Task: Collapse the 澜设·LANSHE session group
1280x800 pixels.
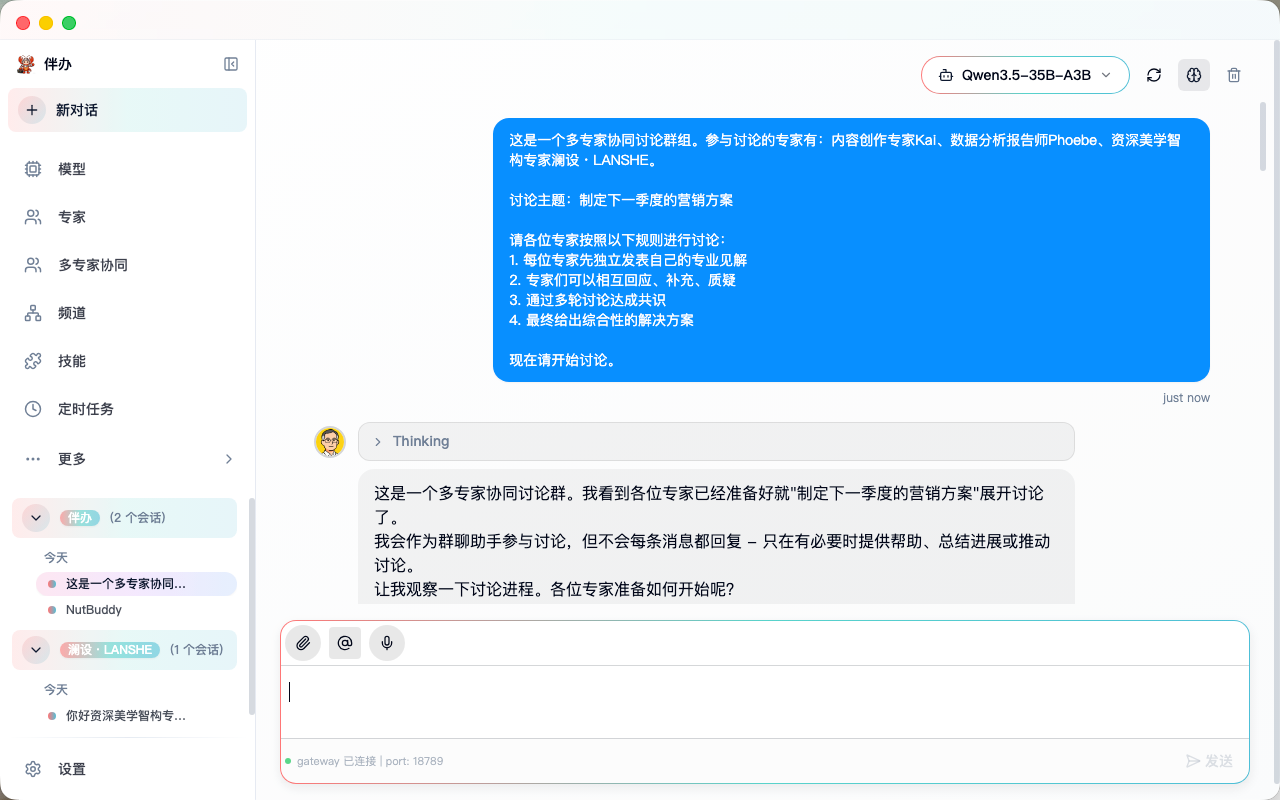Action: coord(35,649)
